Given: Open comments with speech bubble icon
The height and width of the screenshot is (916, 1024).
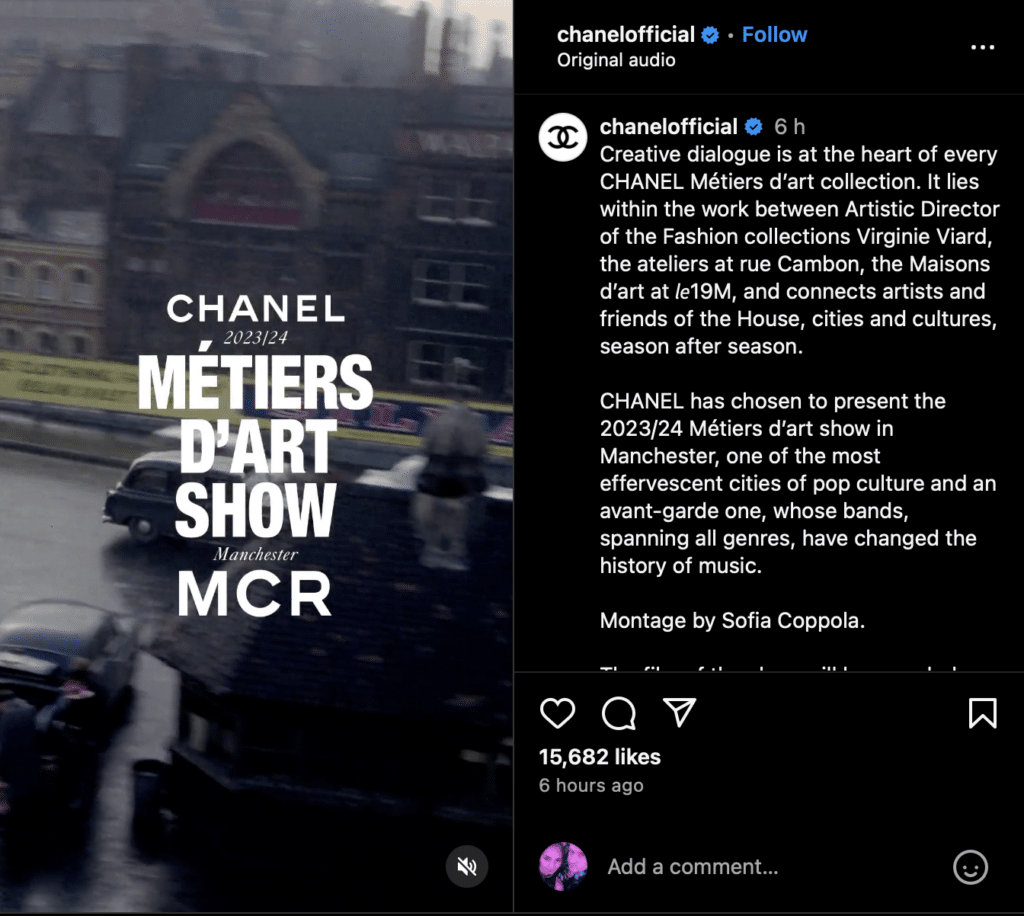Looking at the screenshot, I should pos(618,712).
